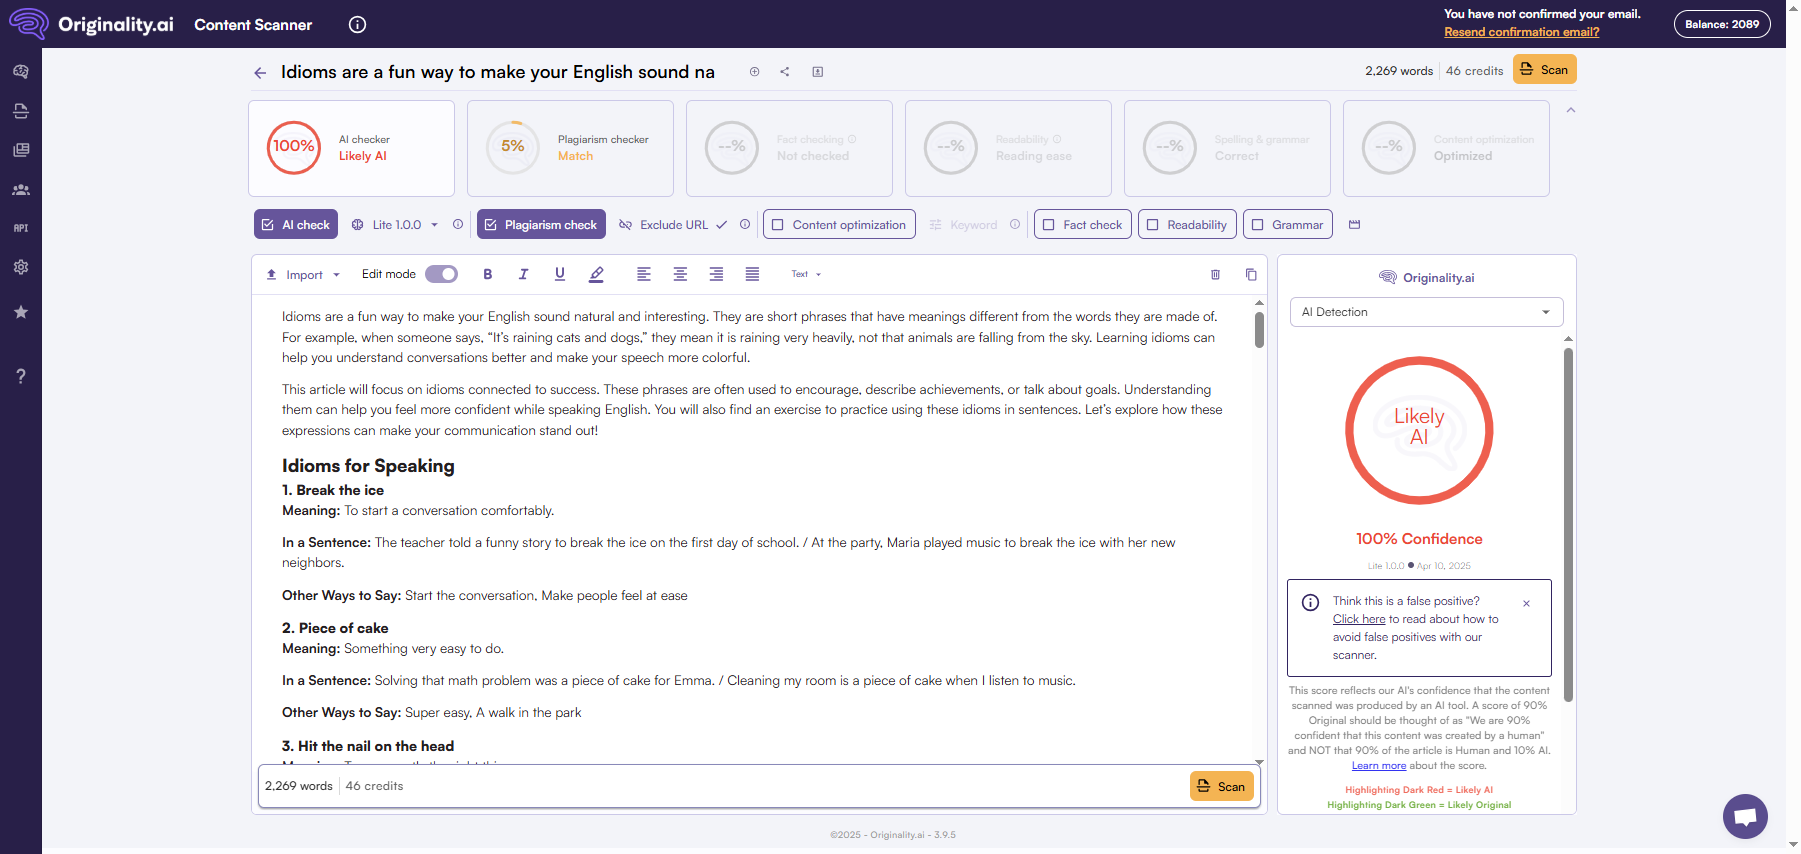Open the scanner icon in left sidebar
Screen dimensions: 1801x854
pos(21,111)
